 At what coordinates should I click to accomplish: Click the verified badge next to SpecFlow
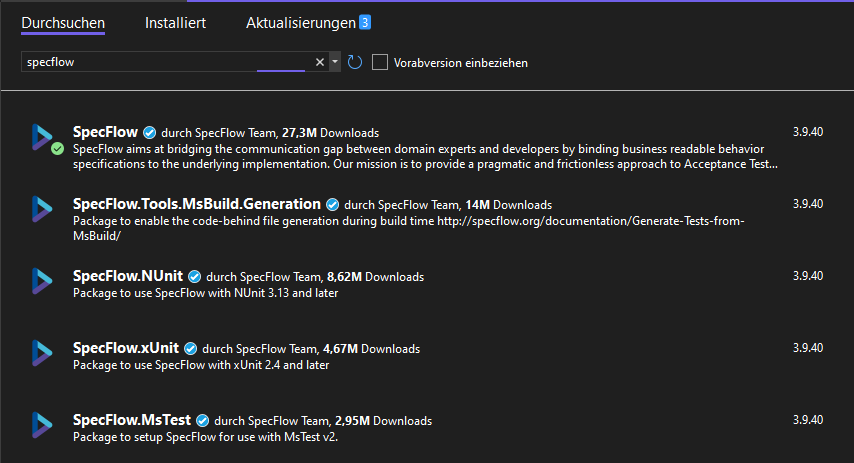click(x=149, y=133)
